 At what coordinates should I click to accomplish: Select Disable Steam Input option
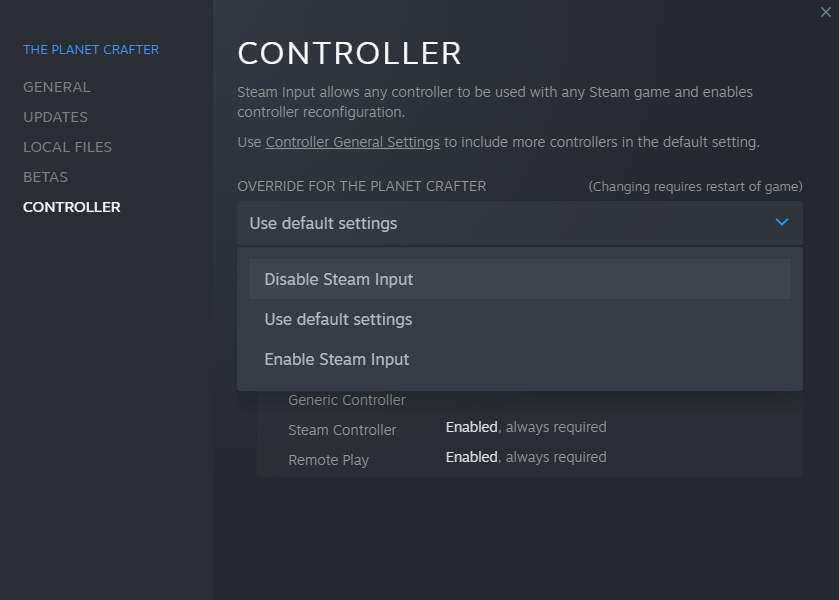click(520, 279)
